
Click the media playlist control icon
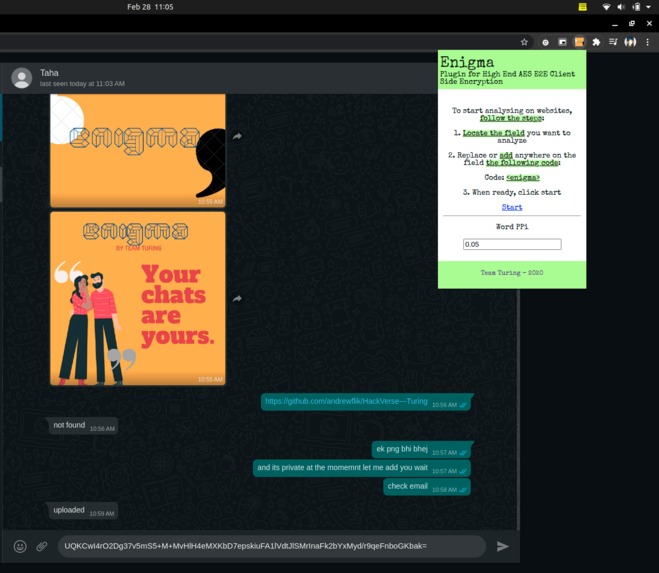coord(613,42)
